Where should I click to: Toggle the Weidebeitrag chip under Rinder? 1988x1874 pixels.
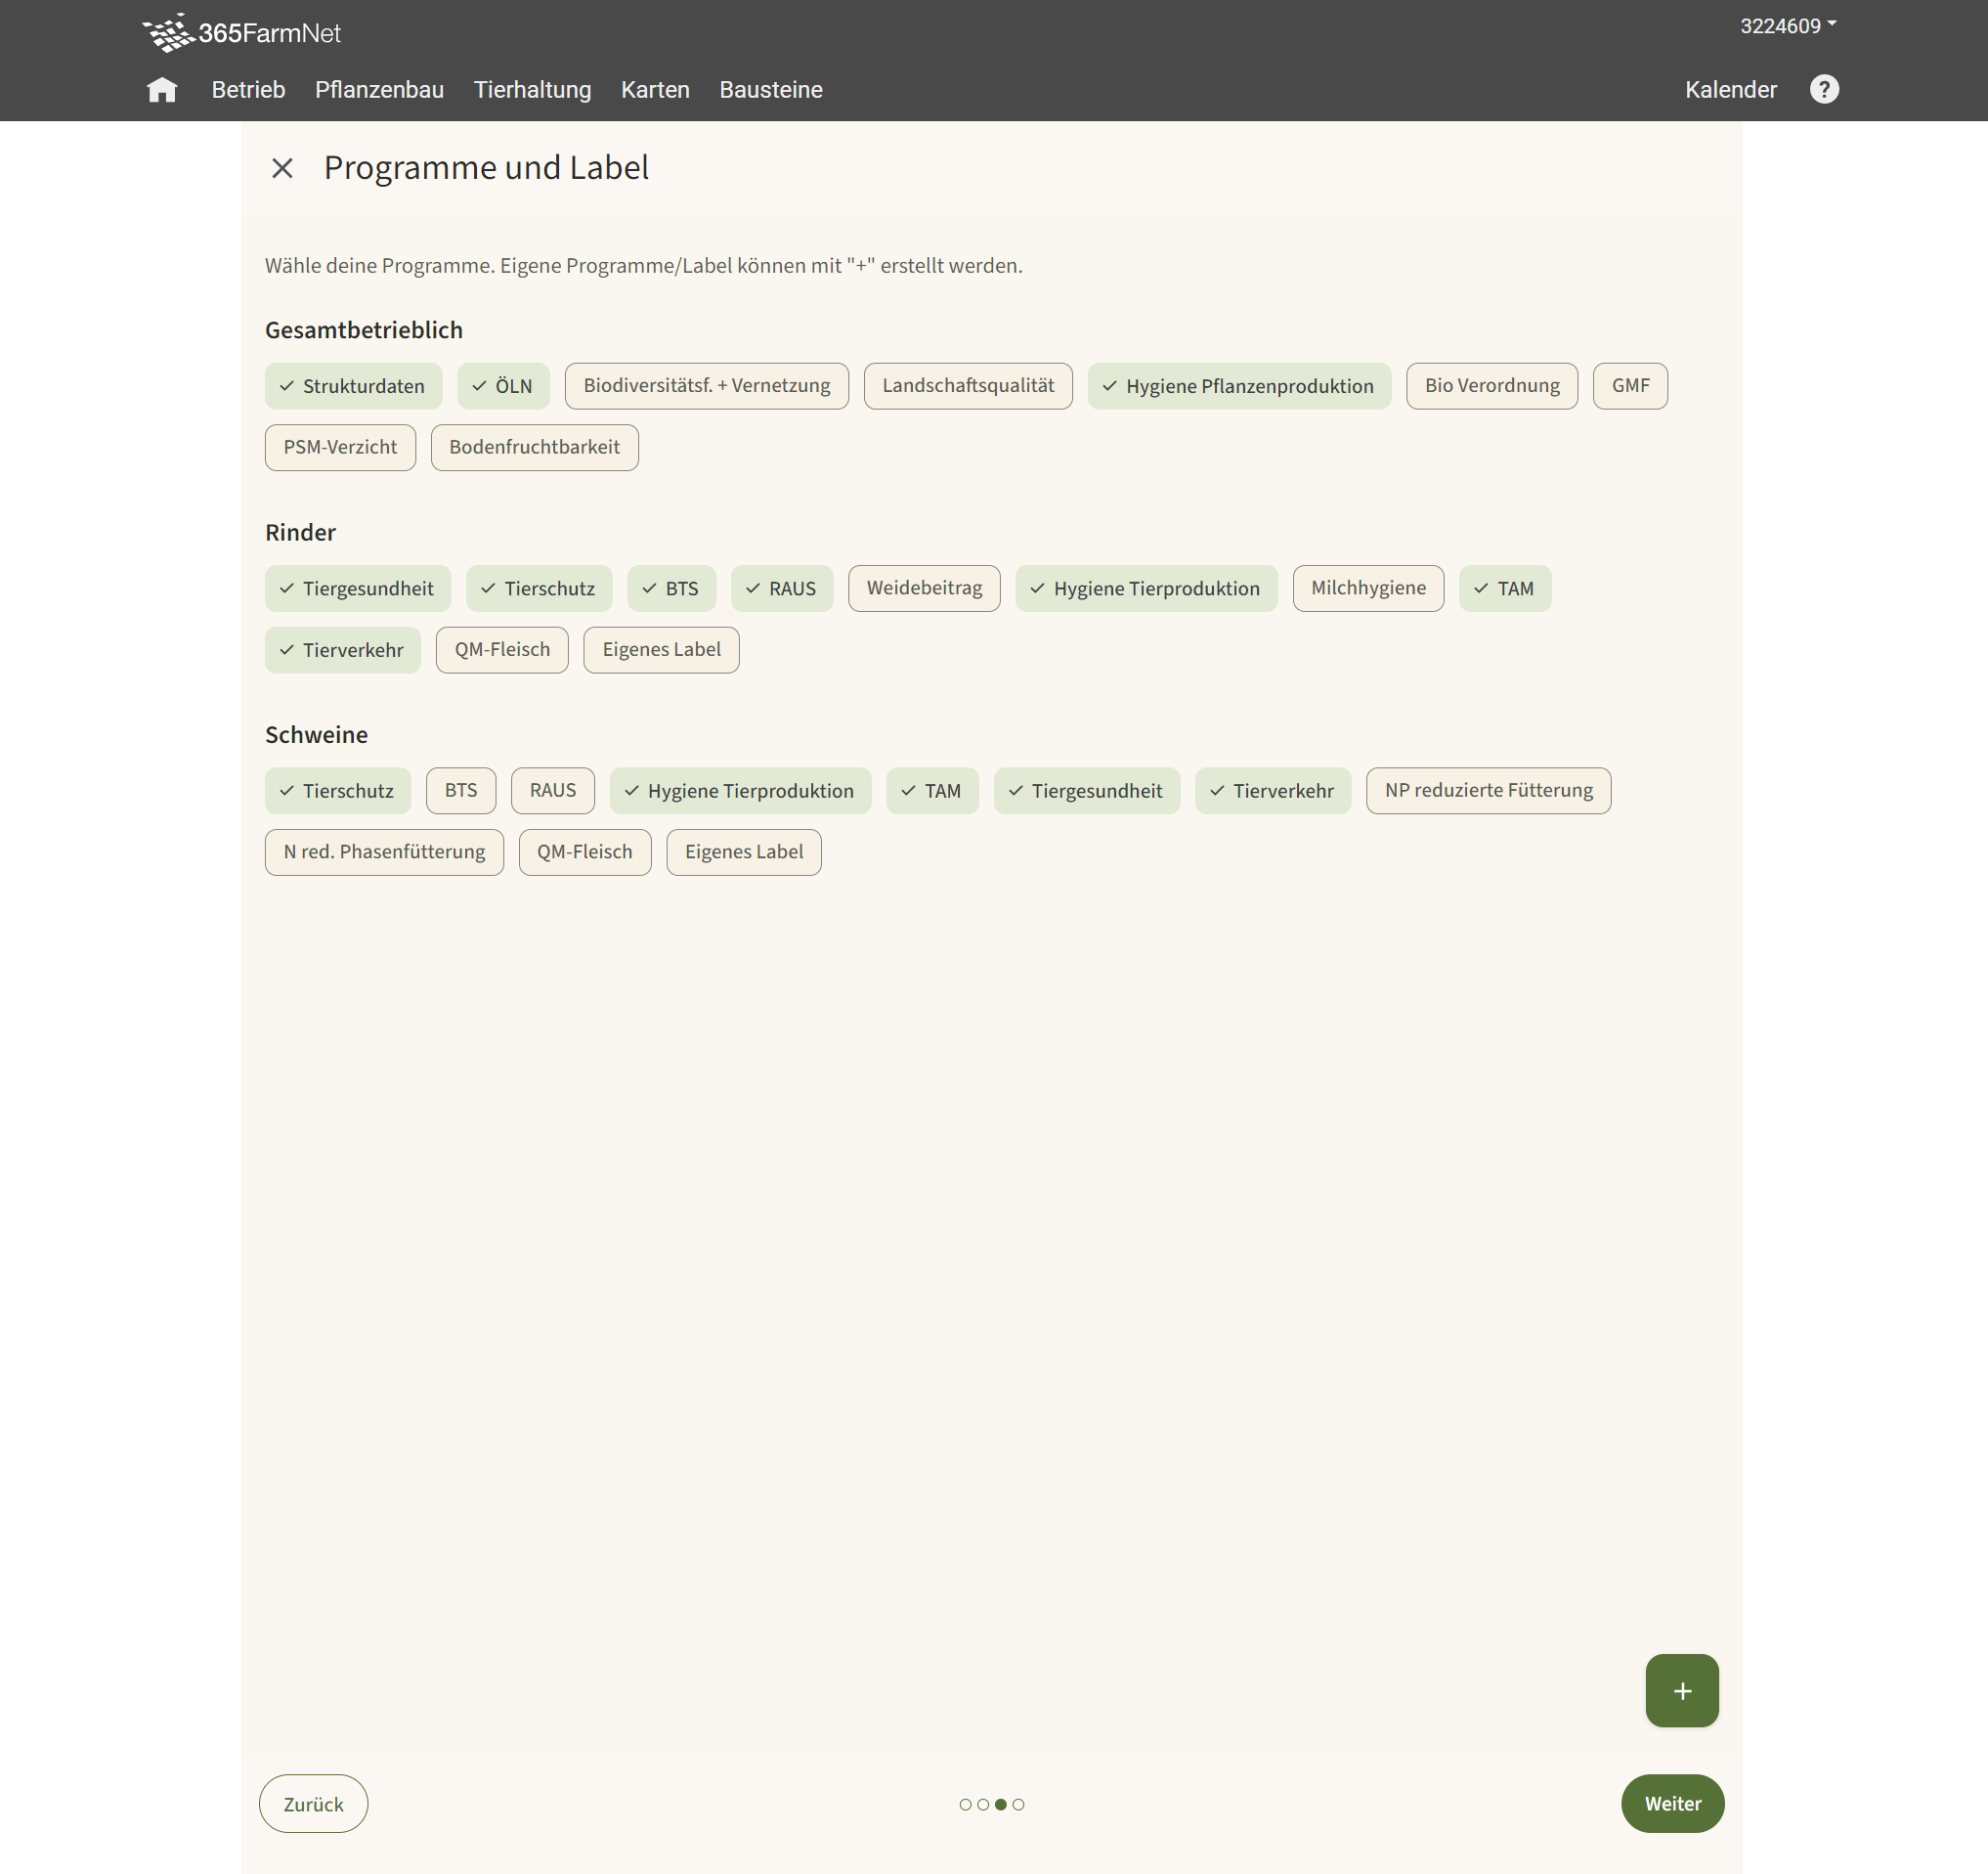[923, 588]
